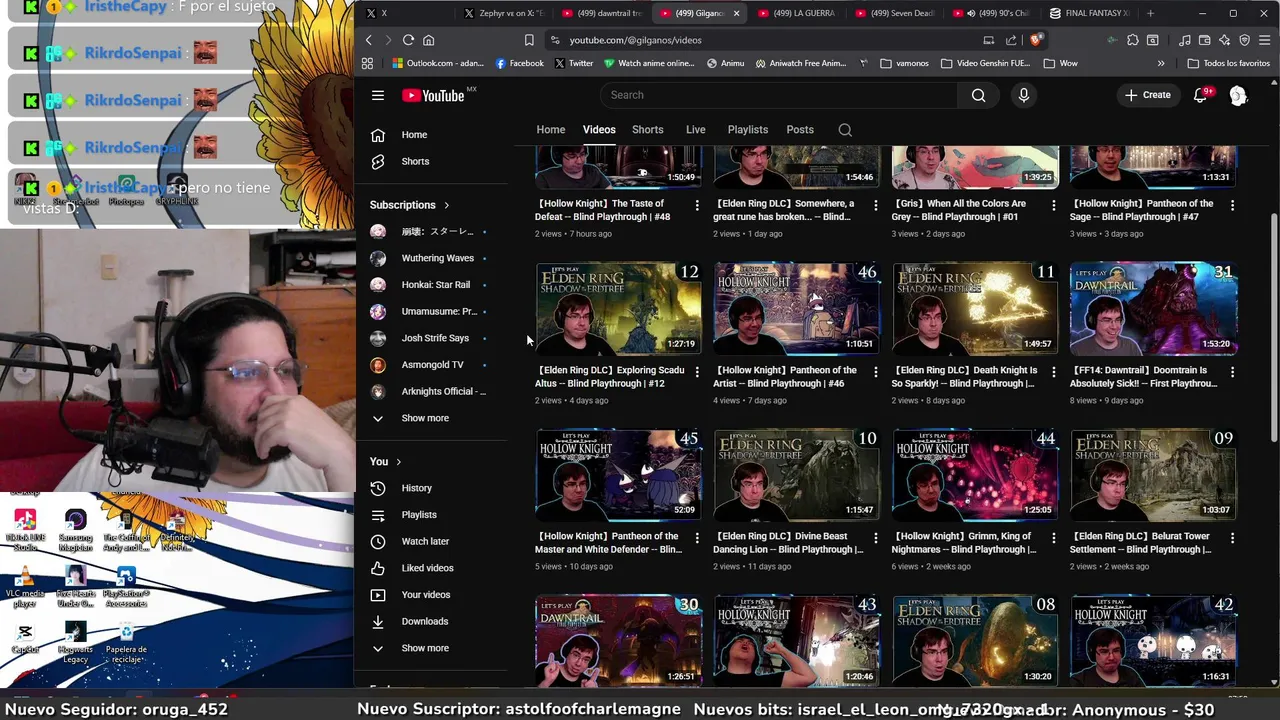The height and width of the screenshot is (720, 1280).
Task: Open the YouTube guide hamburger menu
Action: (378, 95)
